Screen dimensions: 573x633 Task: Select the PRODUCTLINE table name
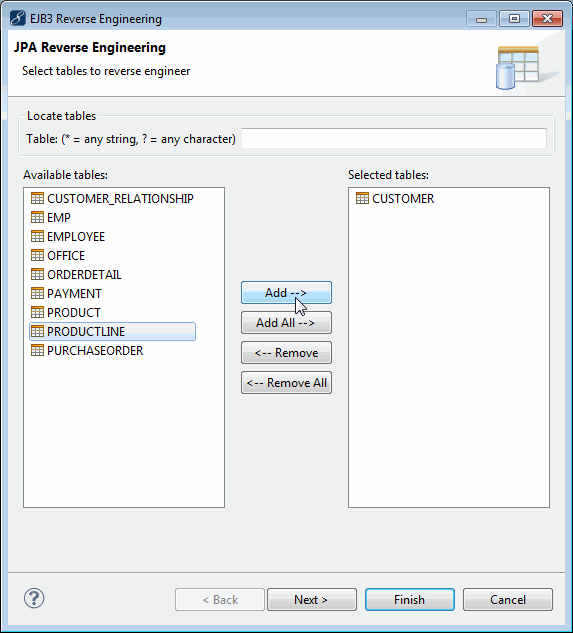pos(86,331)
